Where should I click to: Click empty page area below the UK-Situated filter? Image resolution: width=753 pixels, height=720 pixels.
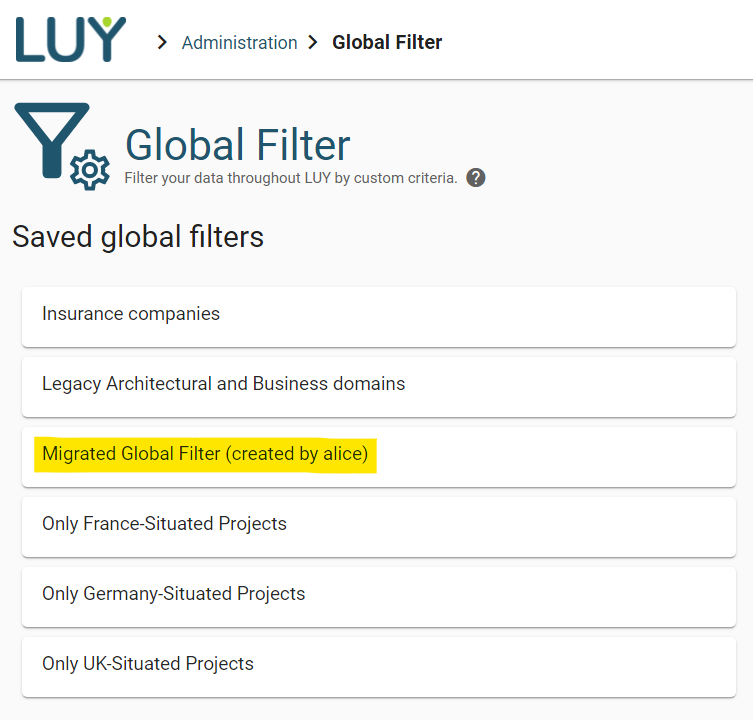(x=378, y=708)
